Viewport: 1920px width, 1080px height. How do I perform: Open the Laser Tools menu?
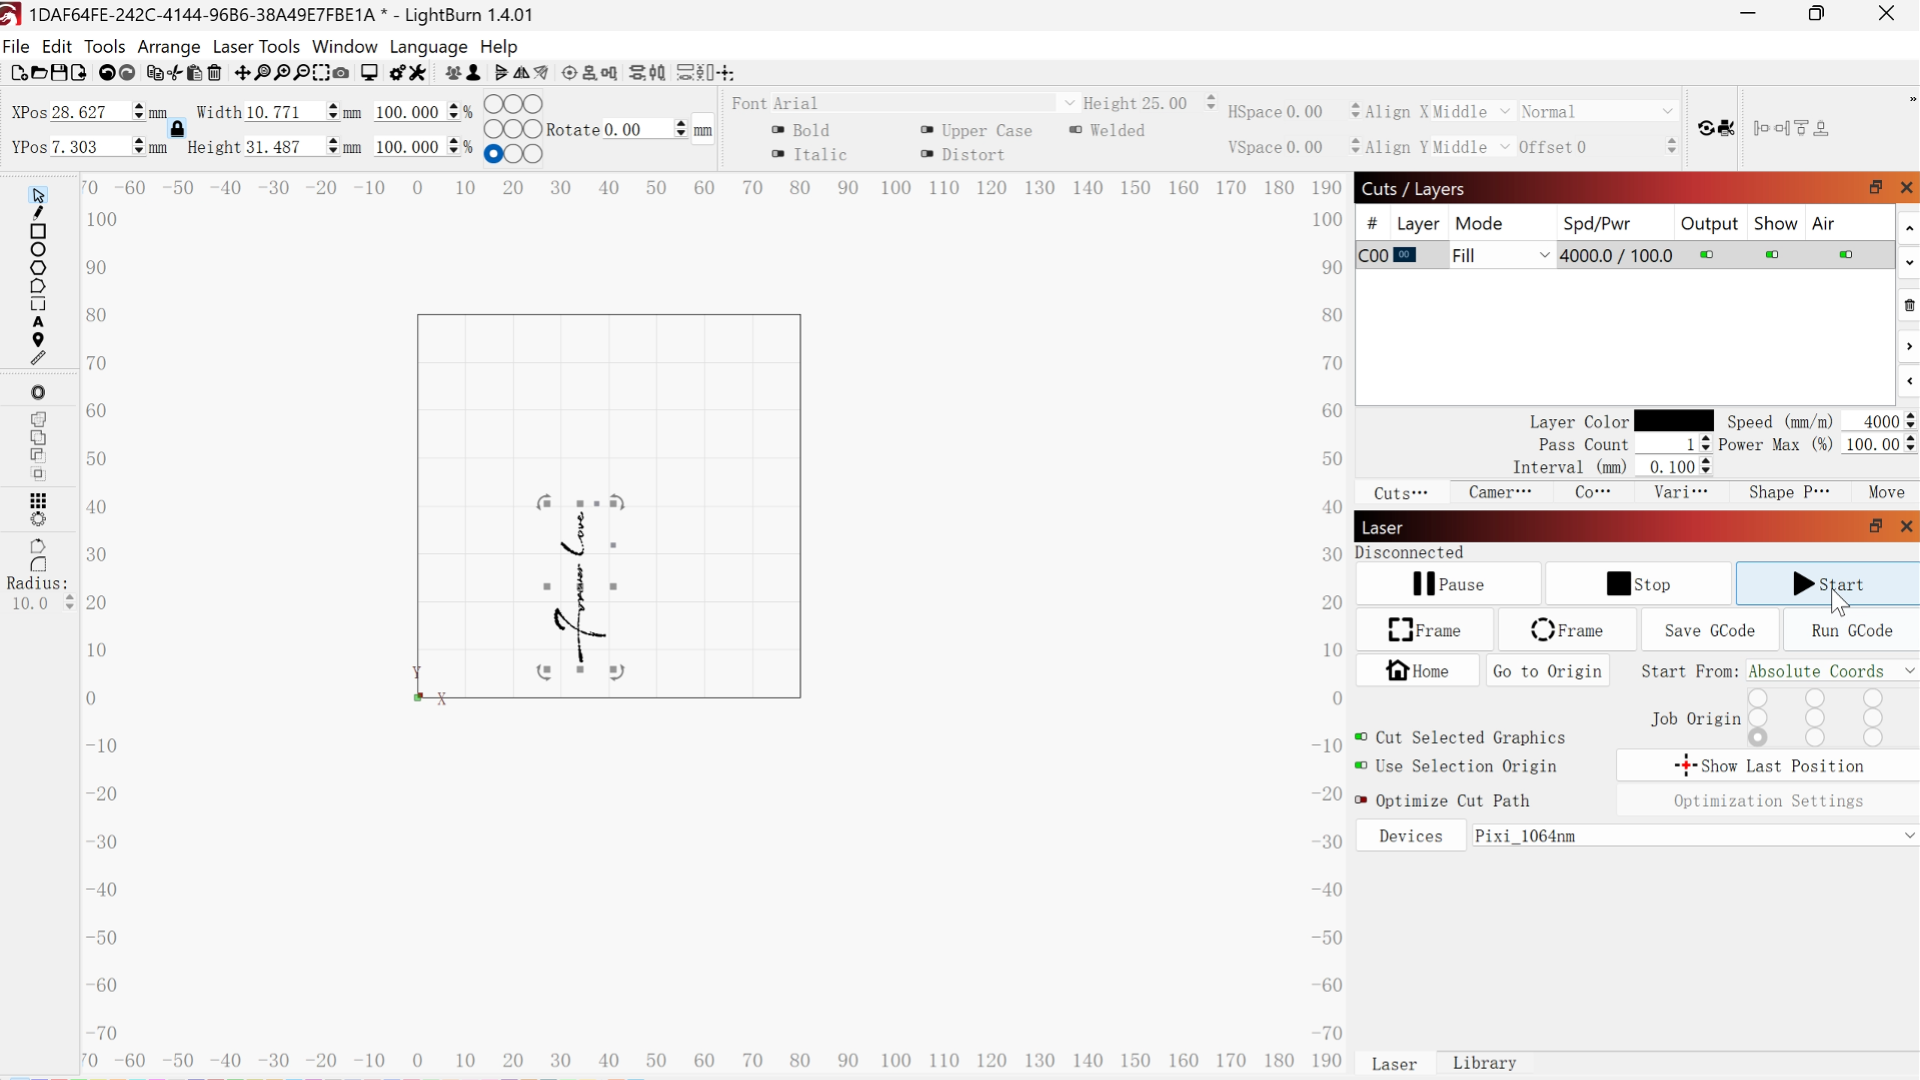point(256,47)
